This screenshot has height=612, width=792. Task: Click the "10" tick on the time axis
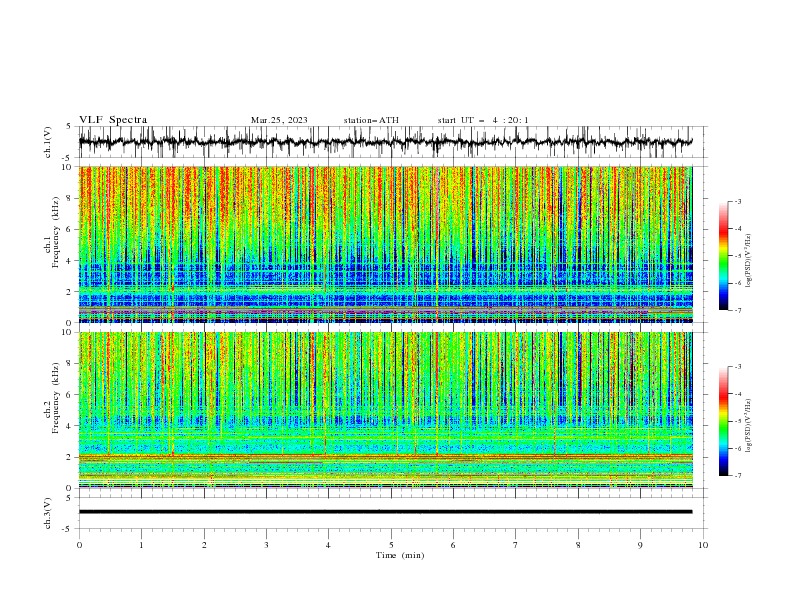703,545
